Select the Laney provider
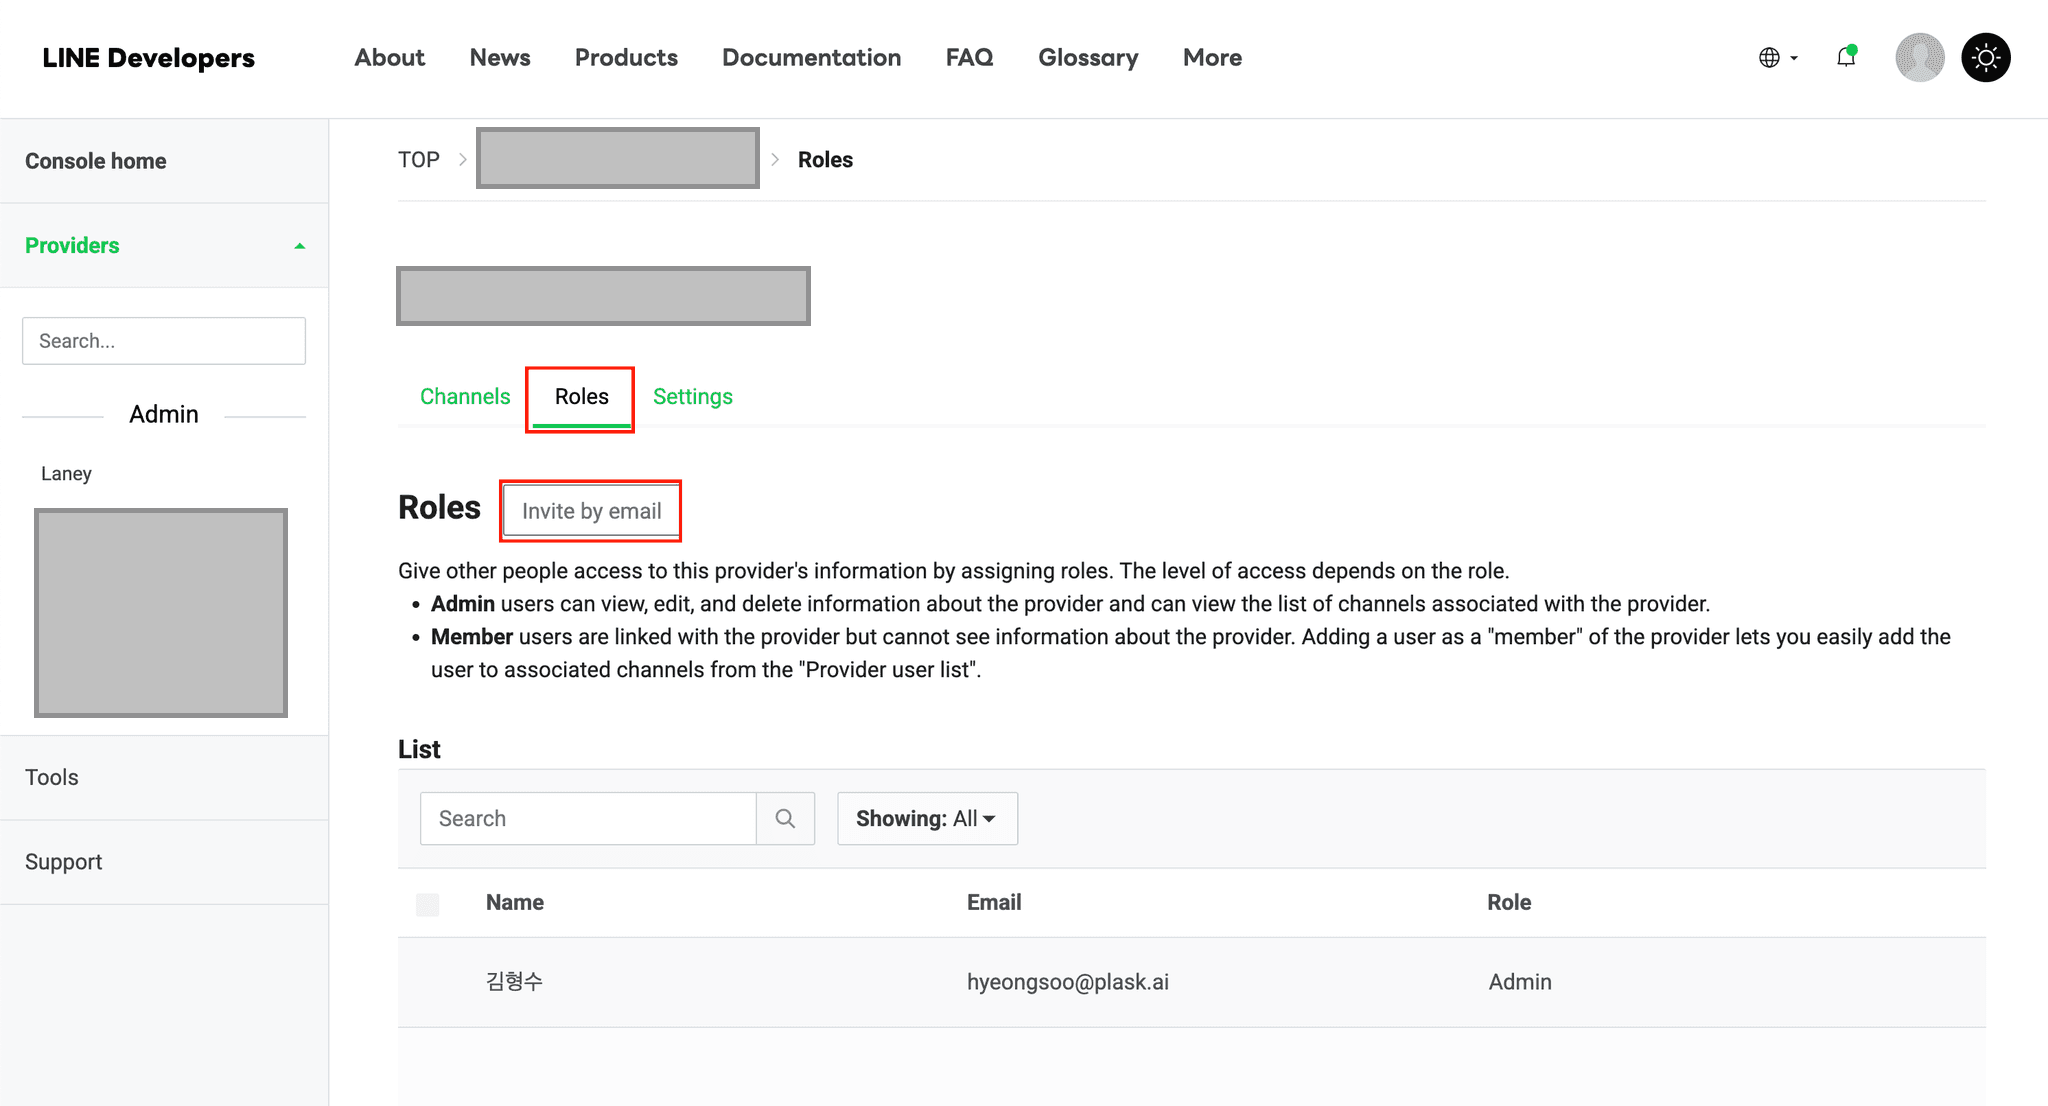 [66, 474]
